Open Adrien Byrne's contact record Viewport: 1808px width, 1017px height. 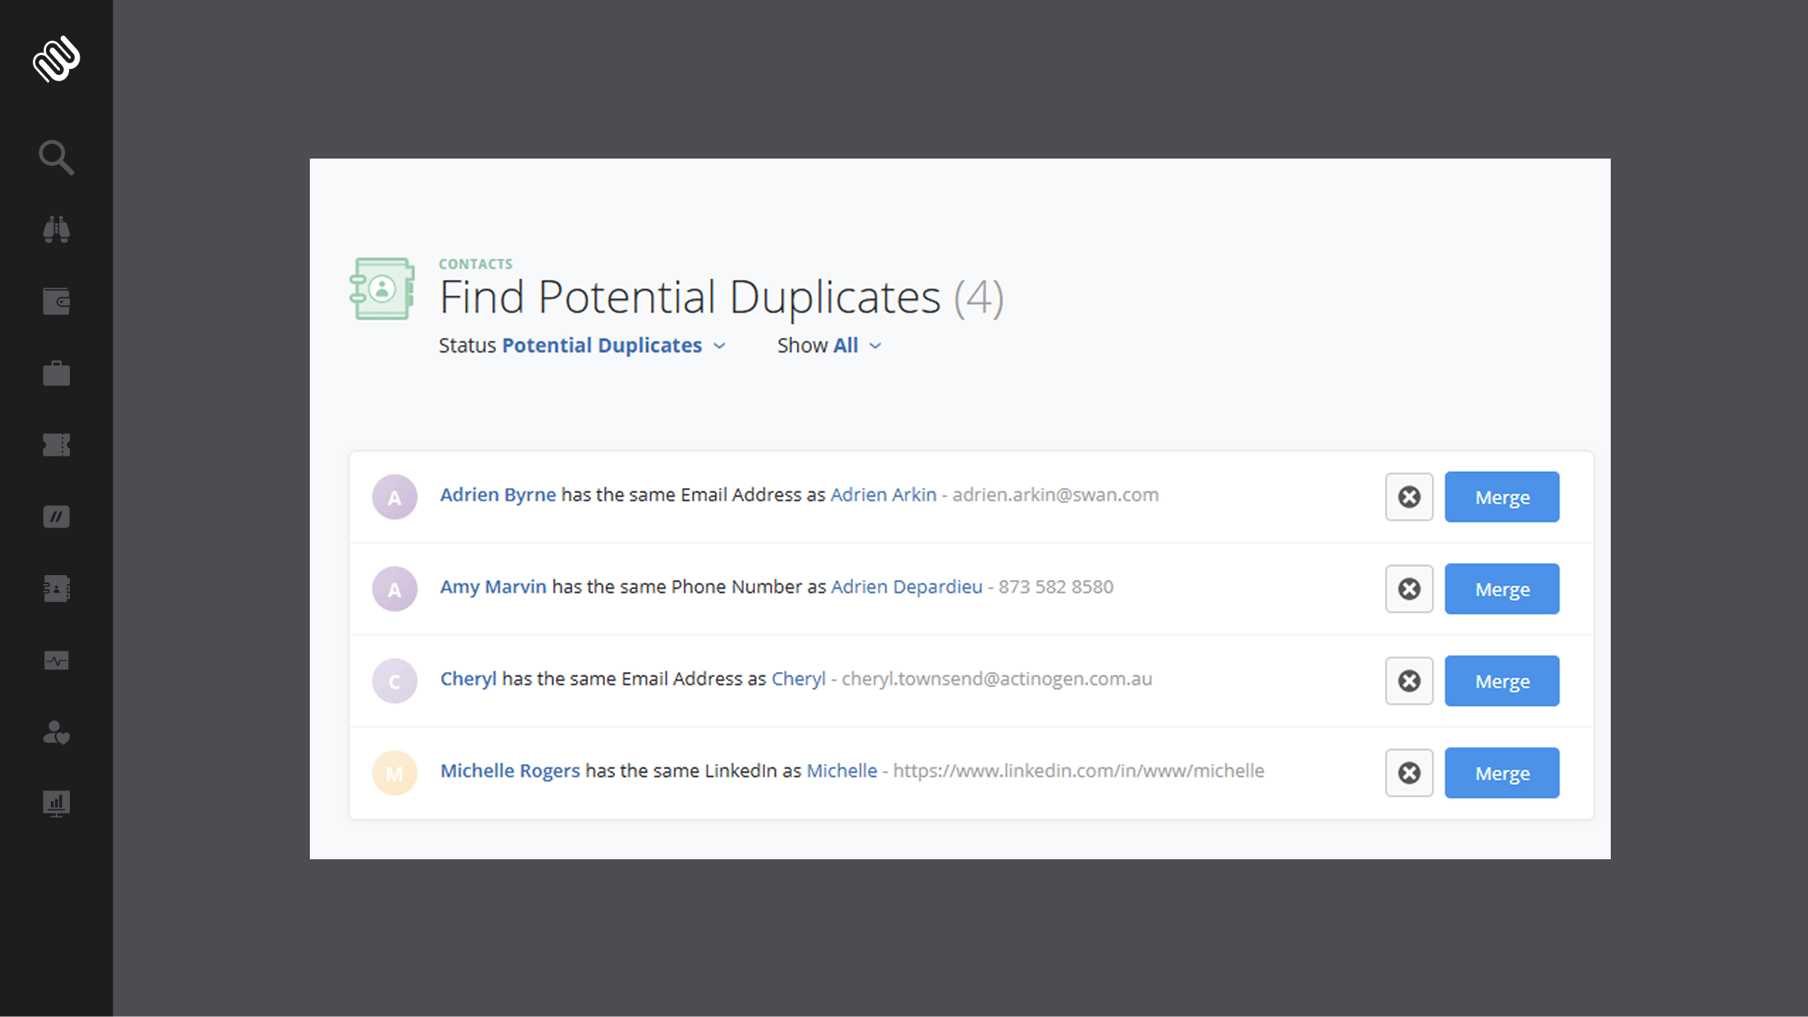tap(498, 494)
